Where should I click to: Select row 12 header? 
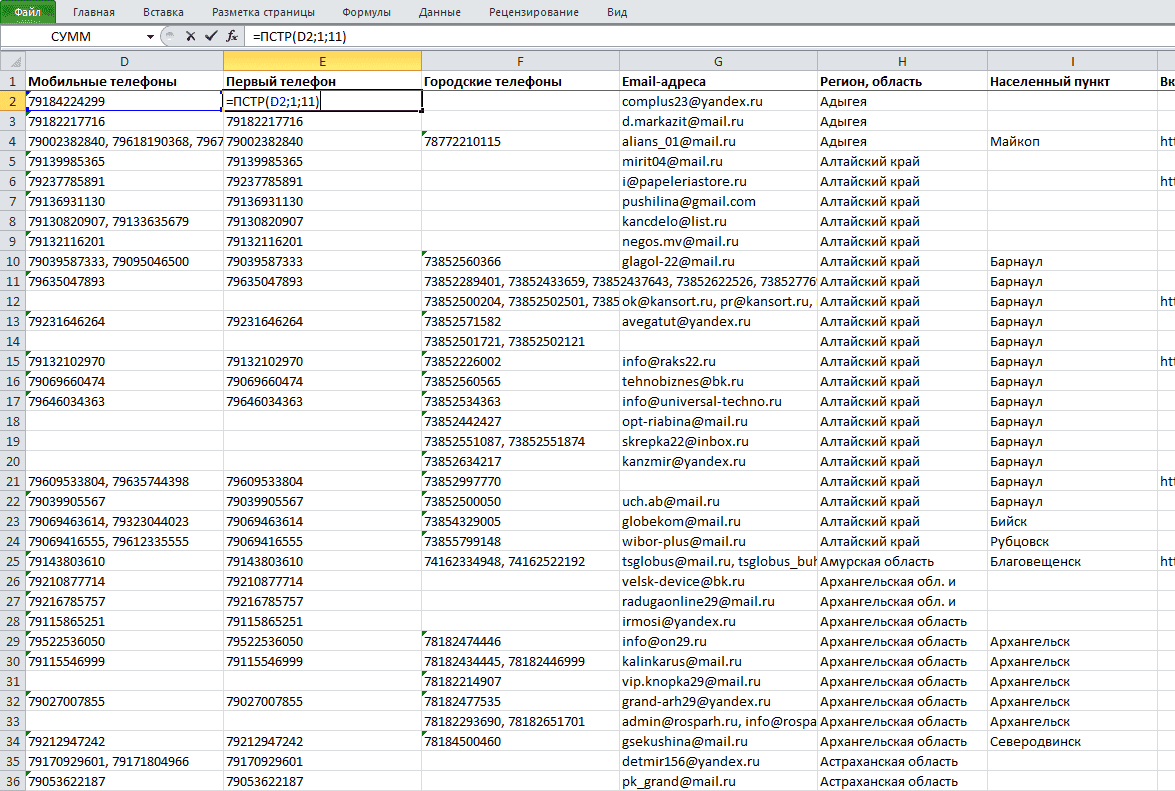click(x=13, y=301)
